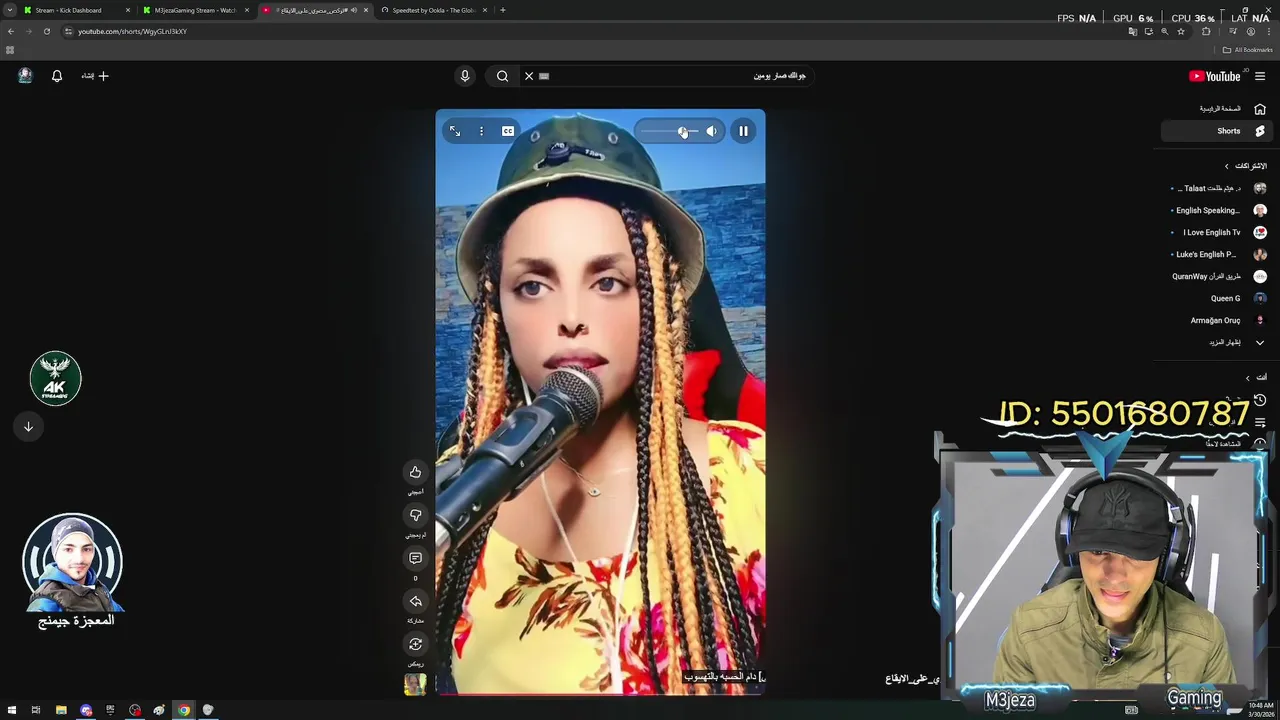Mute the Shorts video with the speaker icon
This screenshot has height=720, width=1280.
(711, 131)
